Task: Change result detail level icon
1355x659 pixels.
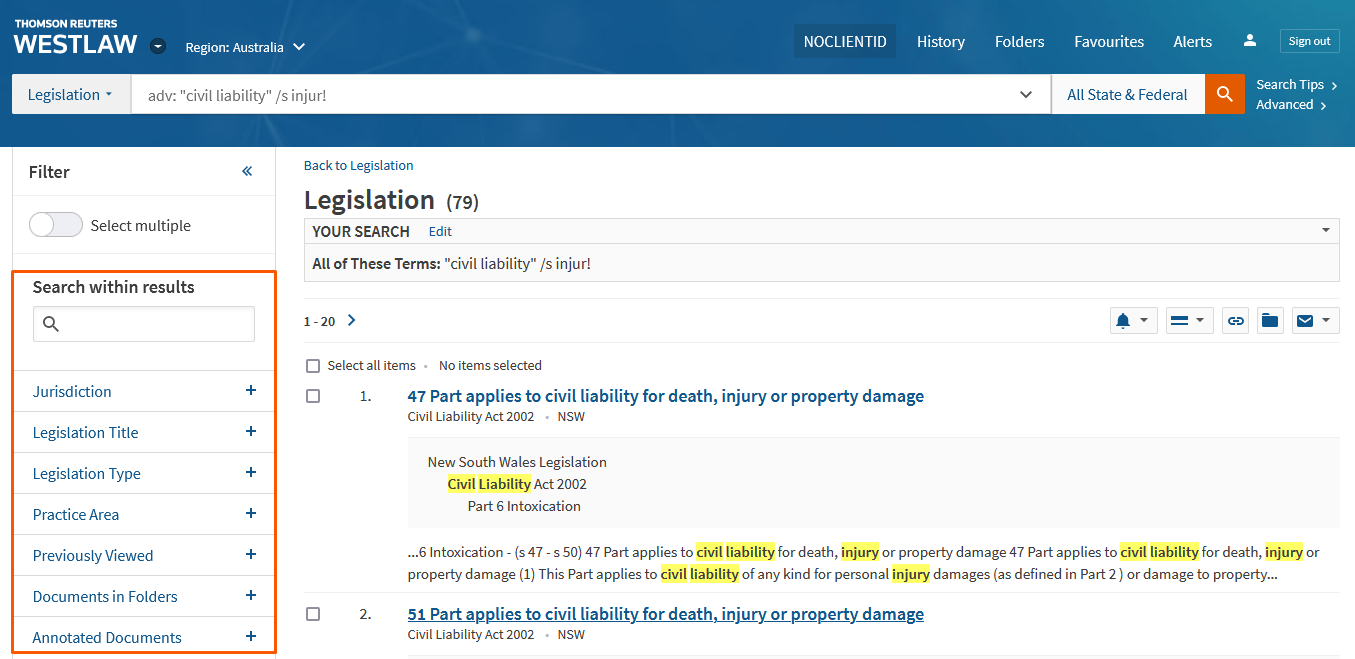Action: click(x=1189, y=321)
